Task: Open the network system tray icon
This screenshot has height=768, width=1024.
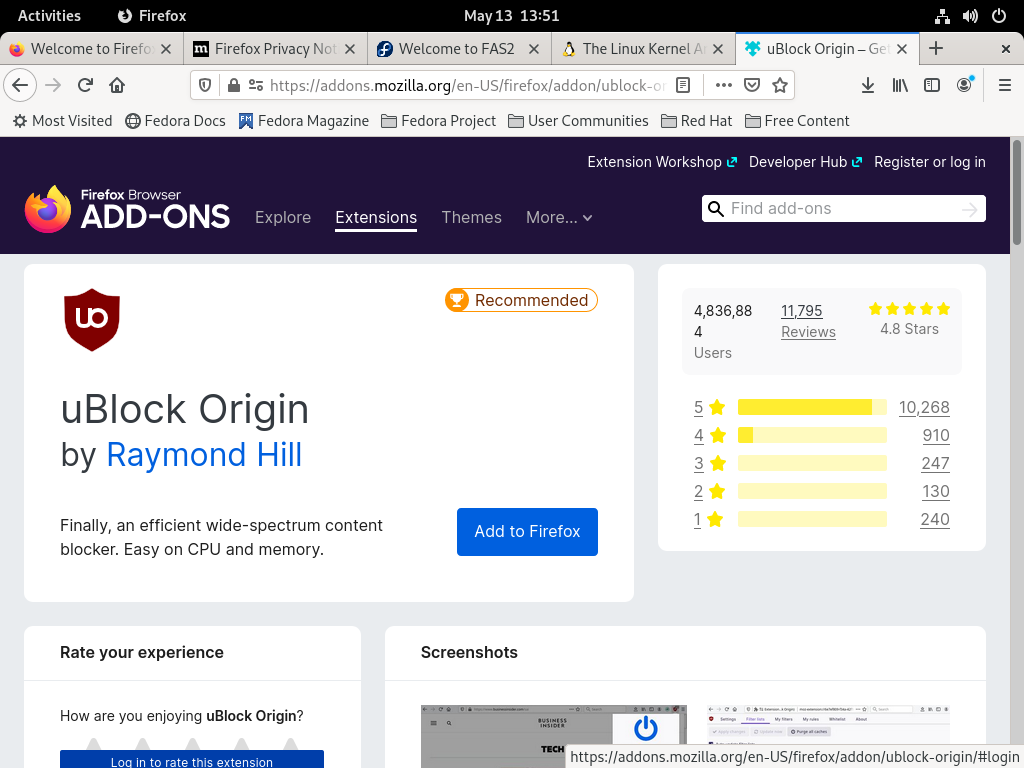Action: [942, 16]
